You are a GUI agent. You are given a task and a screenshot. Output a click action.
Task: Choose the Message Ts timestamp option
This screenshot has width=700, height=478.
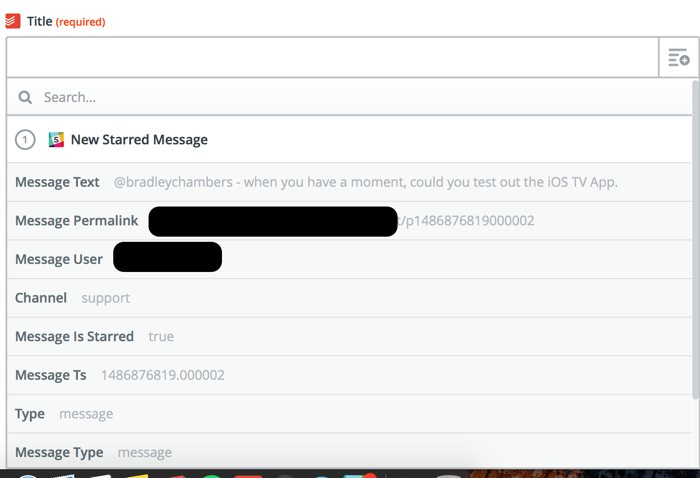pos(349,375)
